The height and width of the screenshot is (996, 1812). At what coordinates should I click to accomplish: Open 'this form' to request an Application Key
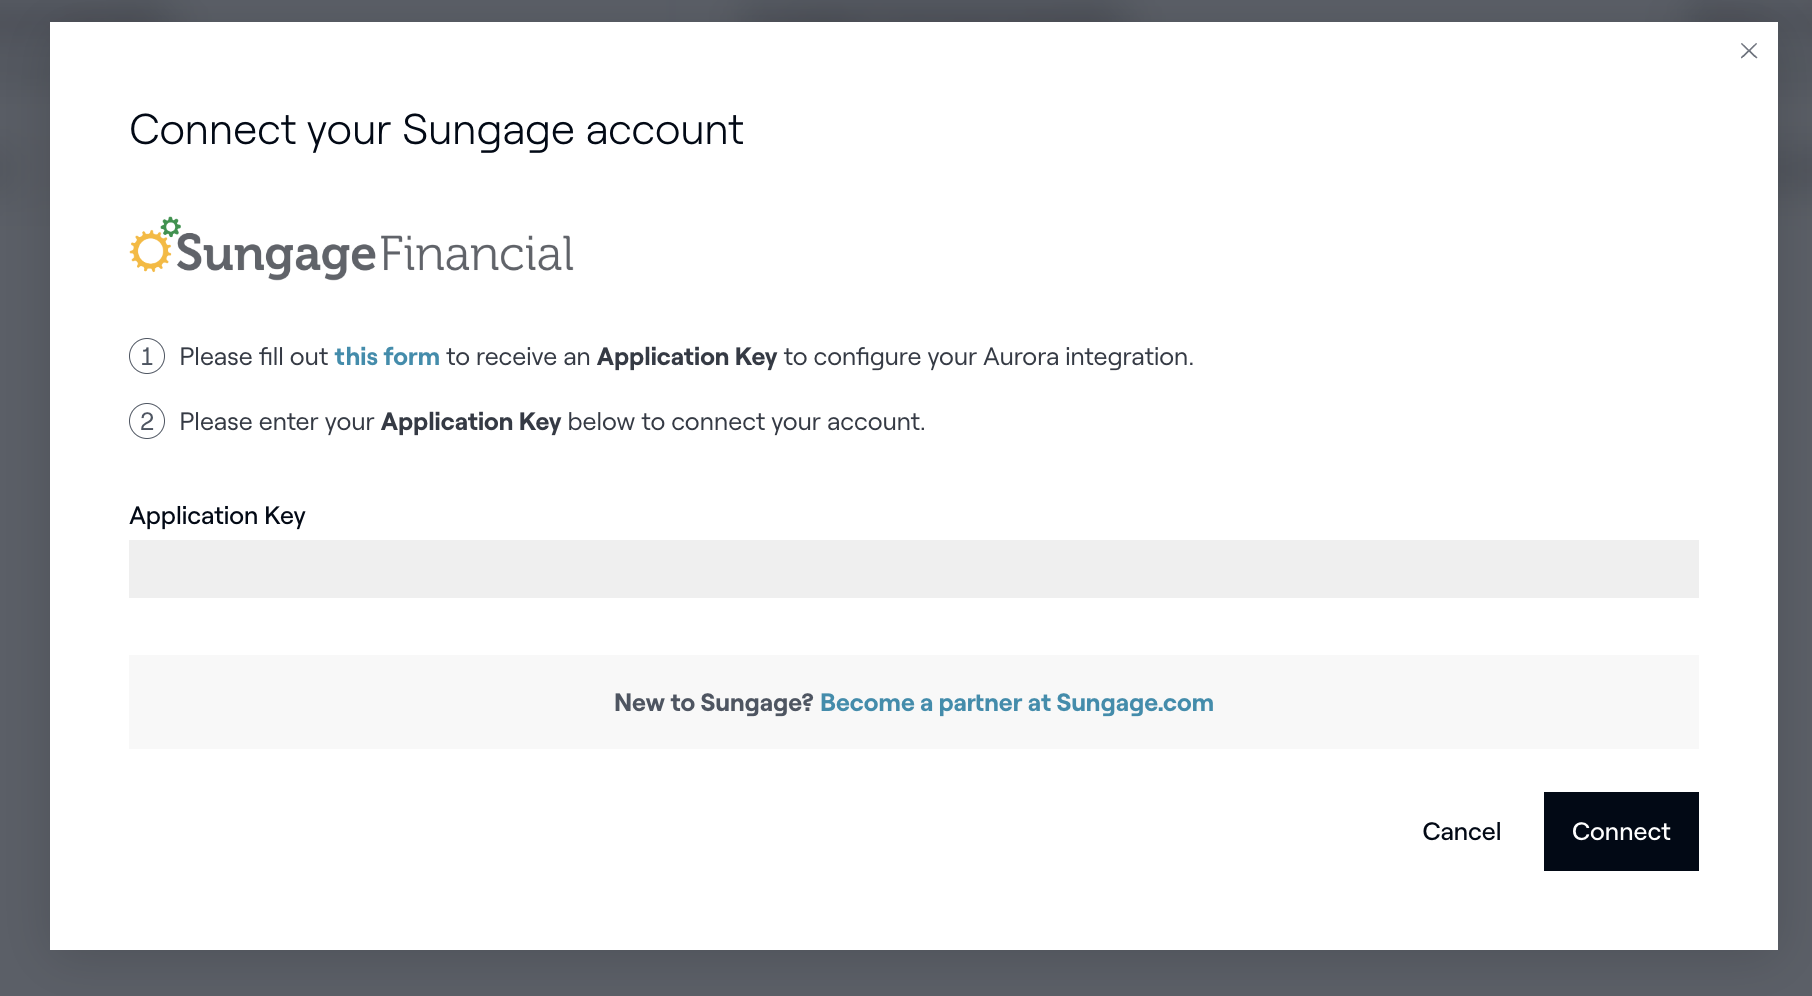387,356
